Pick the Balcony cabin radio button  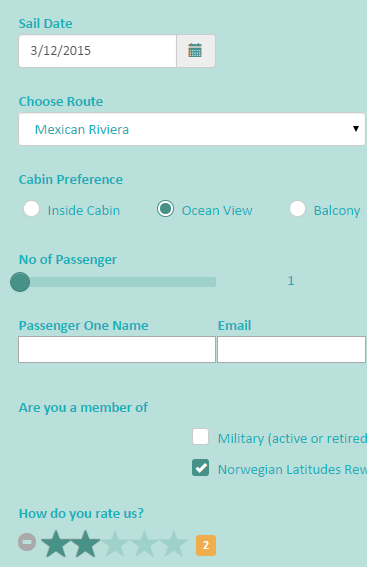click(297, 209)
